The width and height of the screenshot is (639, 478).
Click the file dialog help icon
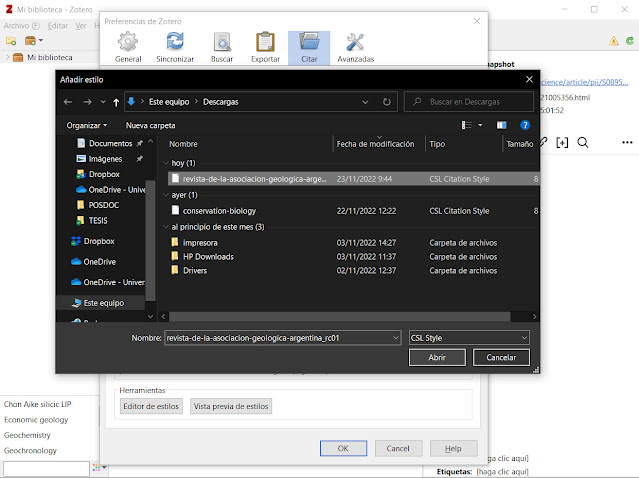tap(525, 125)
